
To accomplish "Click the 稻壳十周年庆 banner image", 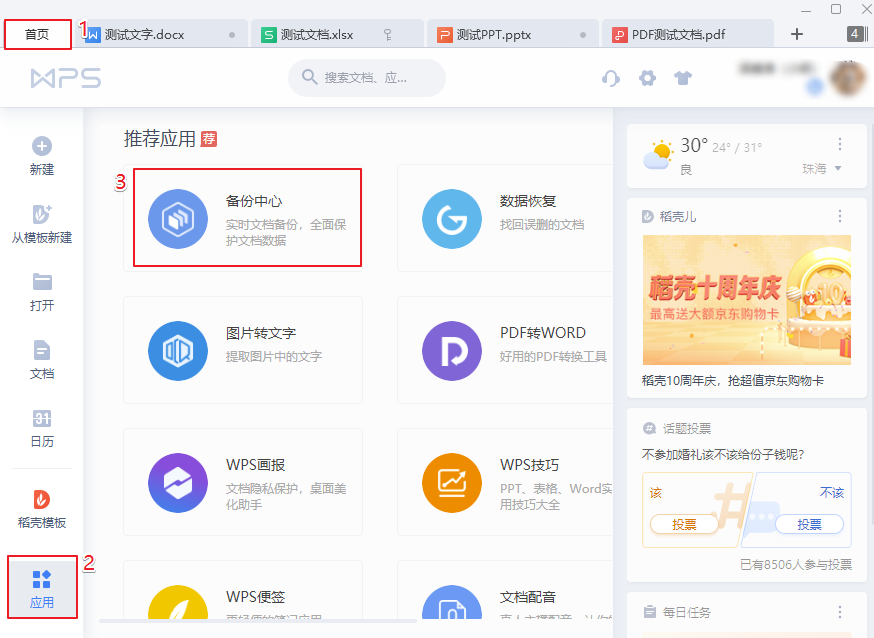I will pos(746,300).
